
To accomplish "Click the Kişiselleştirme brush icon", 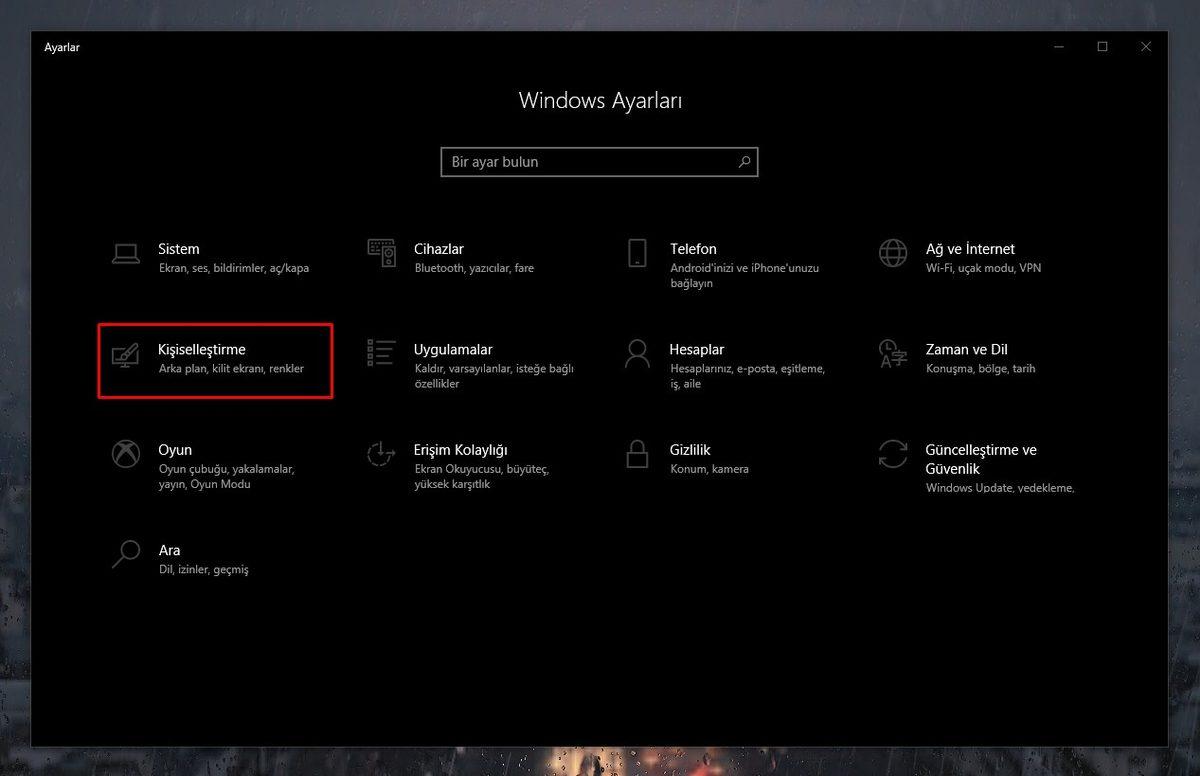I will pyautogui.click(x=125, y=354).
